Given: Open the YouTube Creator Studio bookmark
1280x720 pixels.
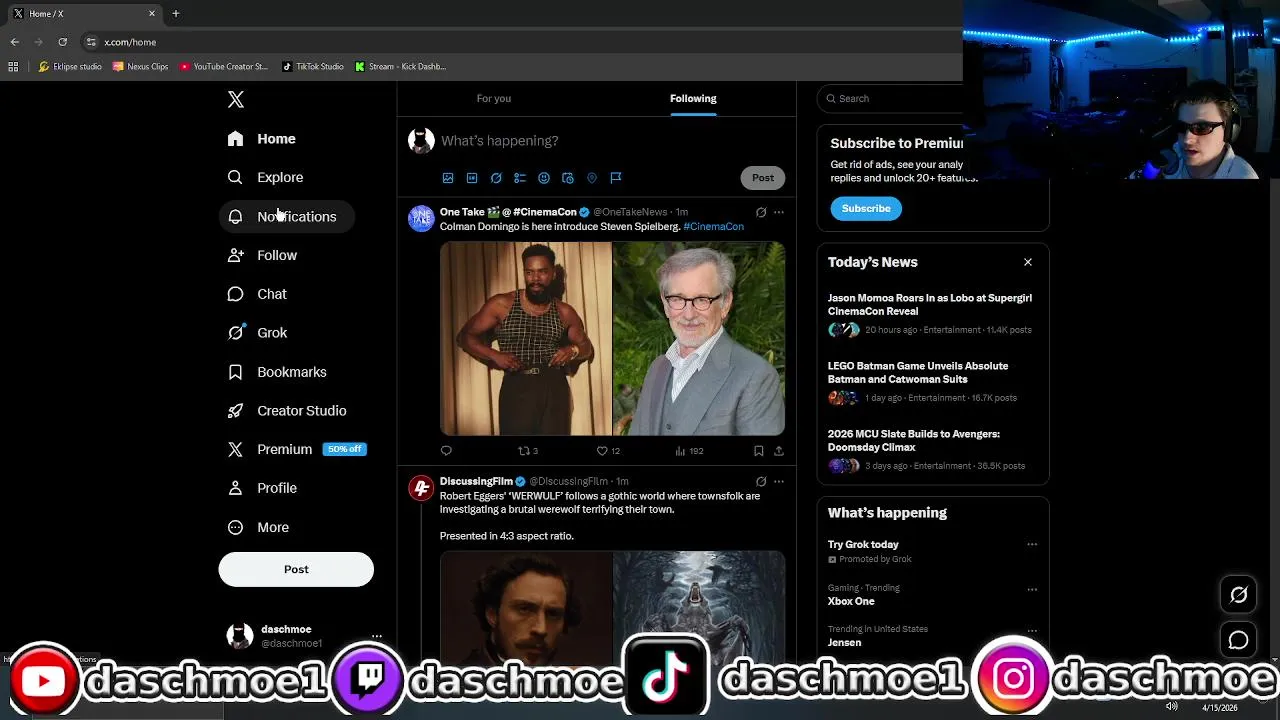Looking at the screenshot, I should click(224, 67).
